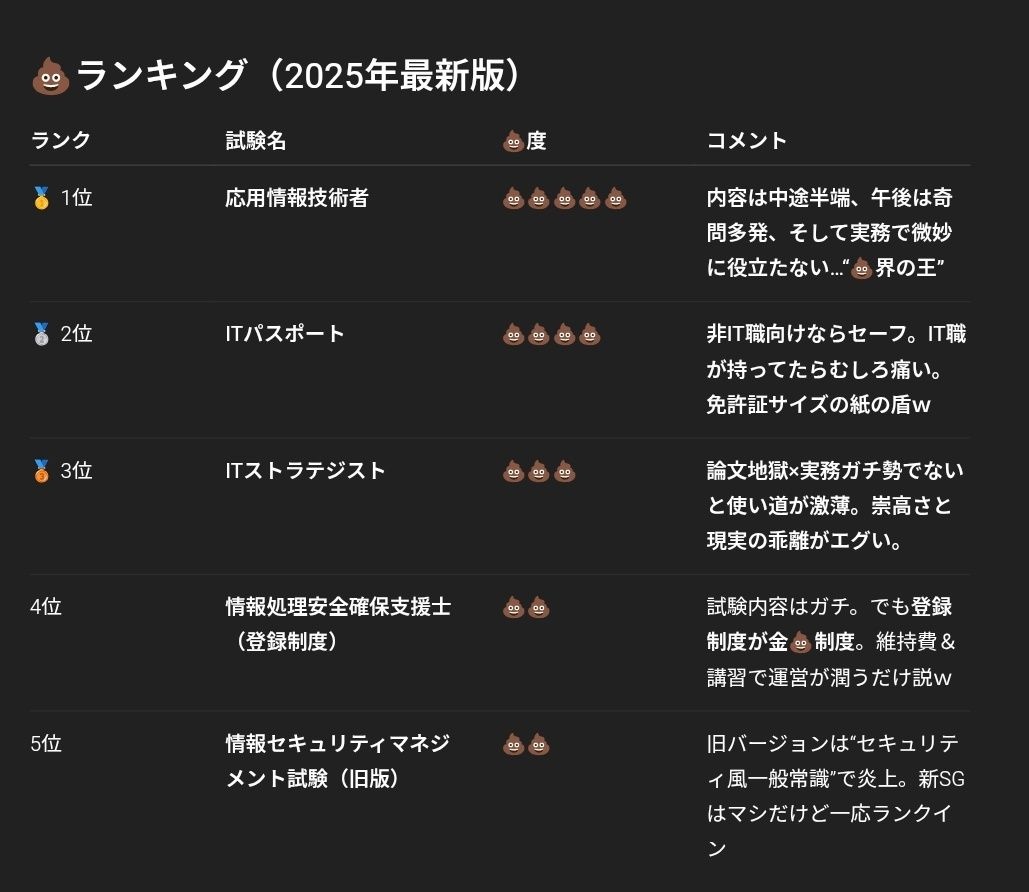Click the gold medal icon for 1位

coord(41,198)
